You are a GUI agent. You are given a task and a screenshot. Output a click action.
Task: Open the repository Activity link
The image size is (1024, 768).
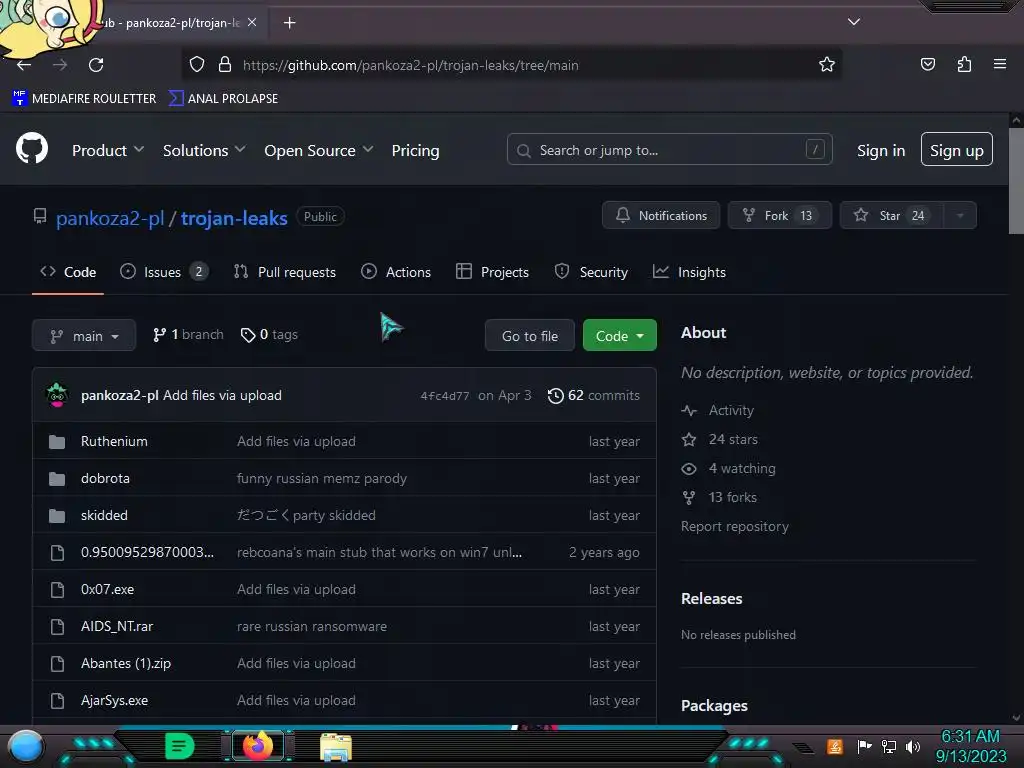(x=731, y=410)
